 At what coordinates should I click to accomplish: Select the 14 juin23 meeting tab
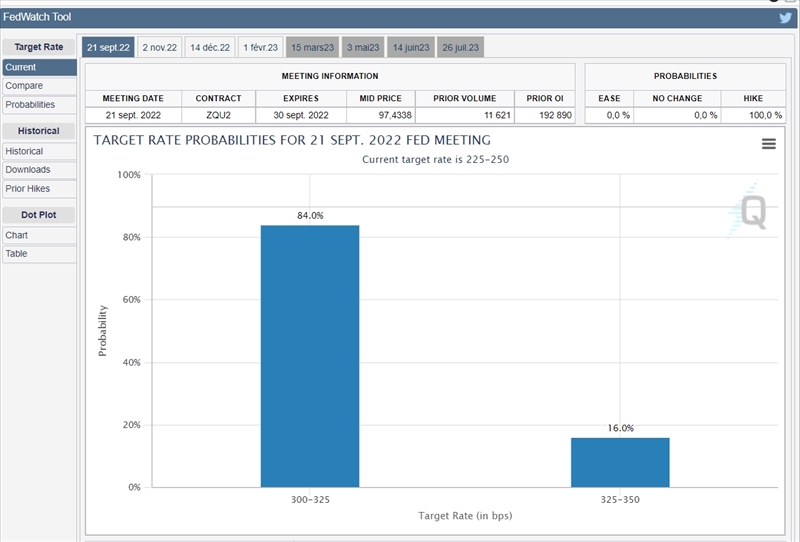click(410, 47)
